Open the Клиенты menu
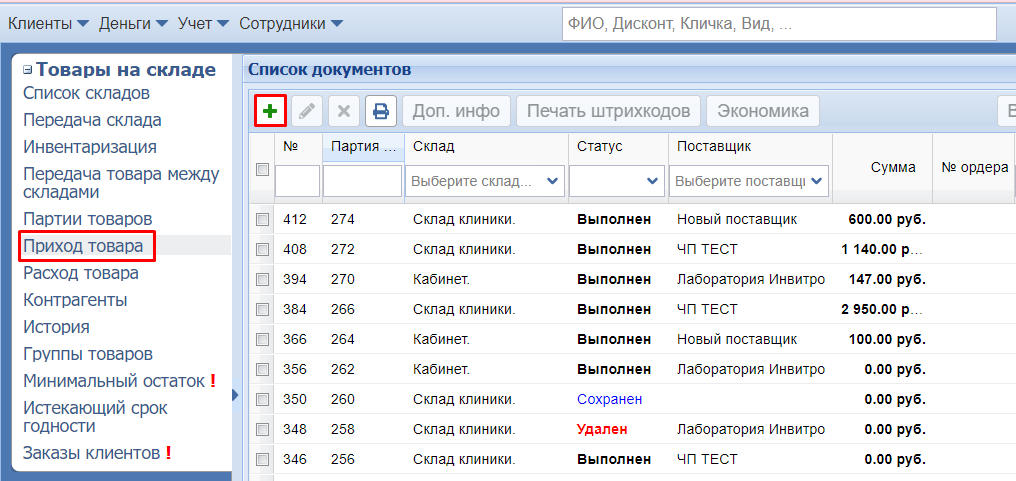 (x=48, y=23)
